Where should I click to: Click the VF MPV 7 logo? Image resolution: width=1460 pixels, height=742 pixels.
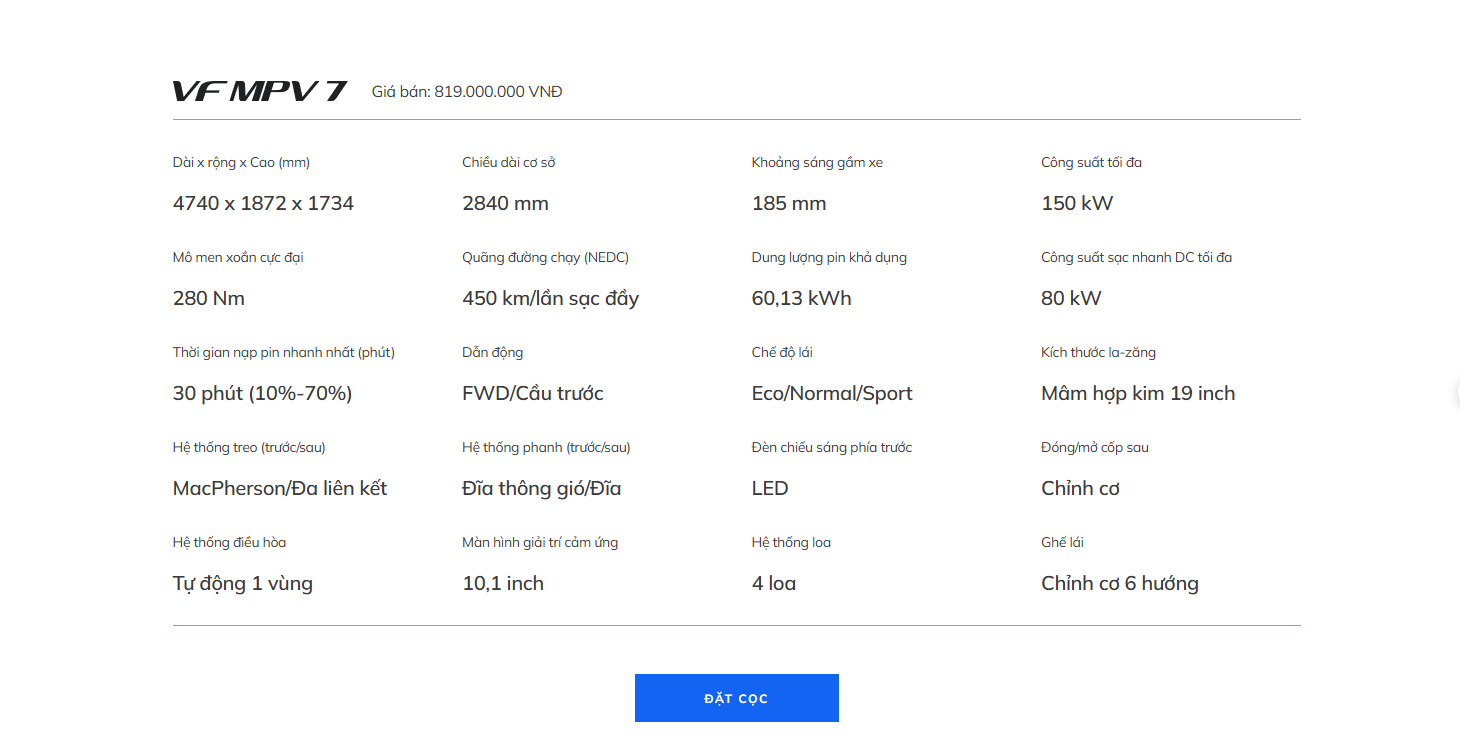(x=259, y=92)
